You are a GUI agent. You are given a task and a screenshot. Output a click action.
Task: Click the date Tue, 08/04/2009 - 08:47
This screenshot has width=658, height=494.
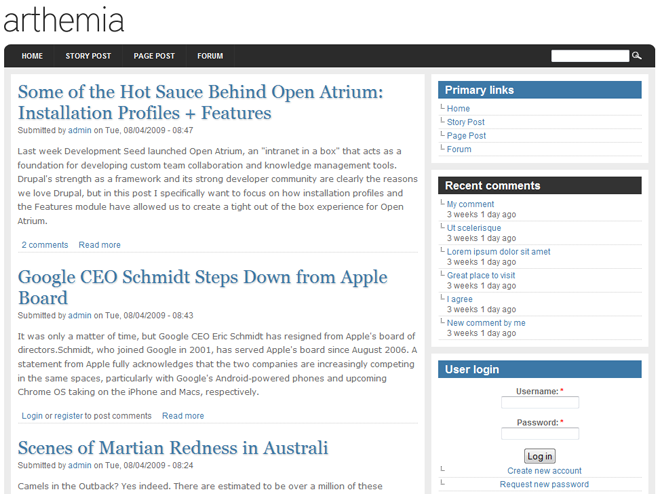pos(149,130)
